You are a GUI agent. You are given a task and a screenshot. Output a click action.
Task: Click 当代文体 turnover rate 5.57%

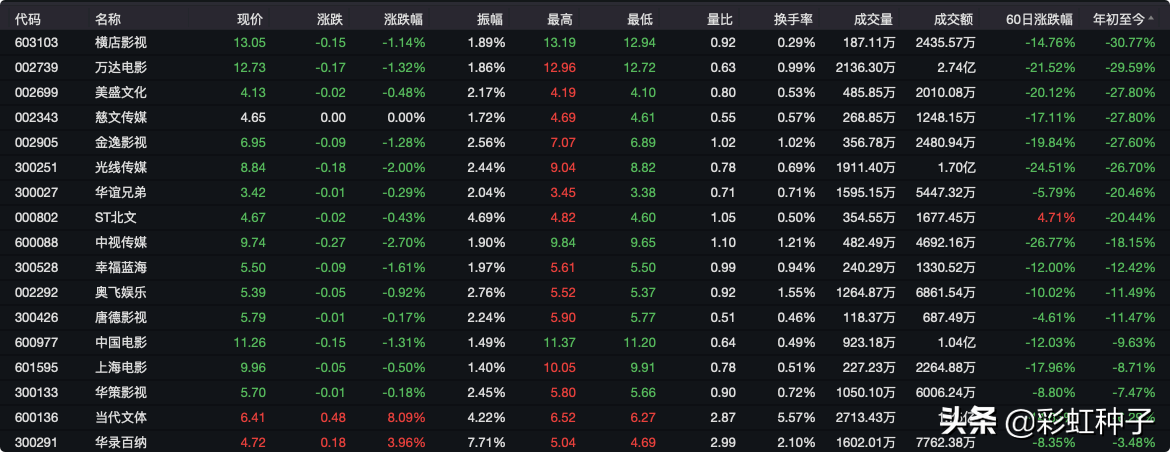(796, 417)
